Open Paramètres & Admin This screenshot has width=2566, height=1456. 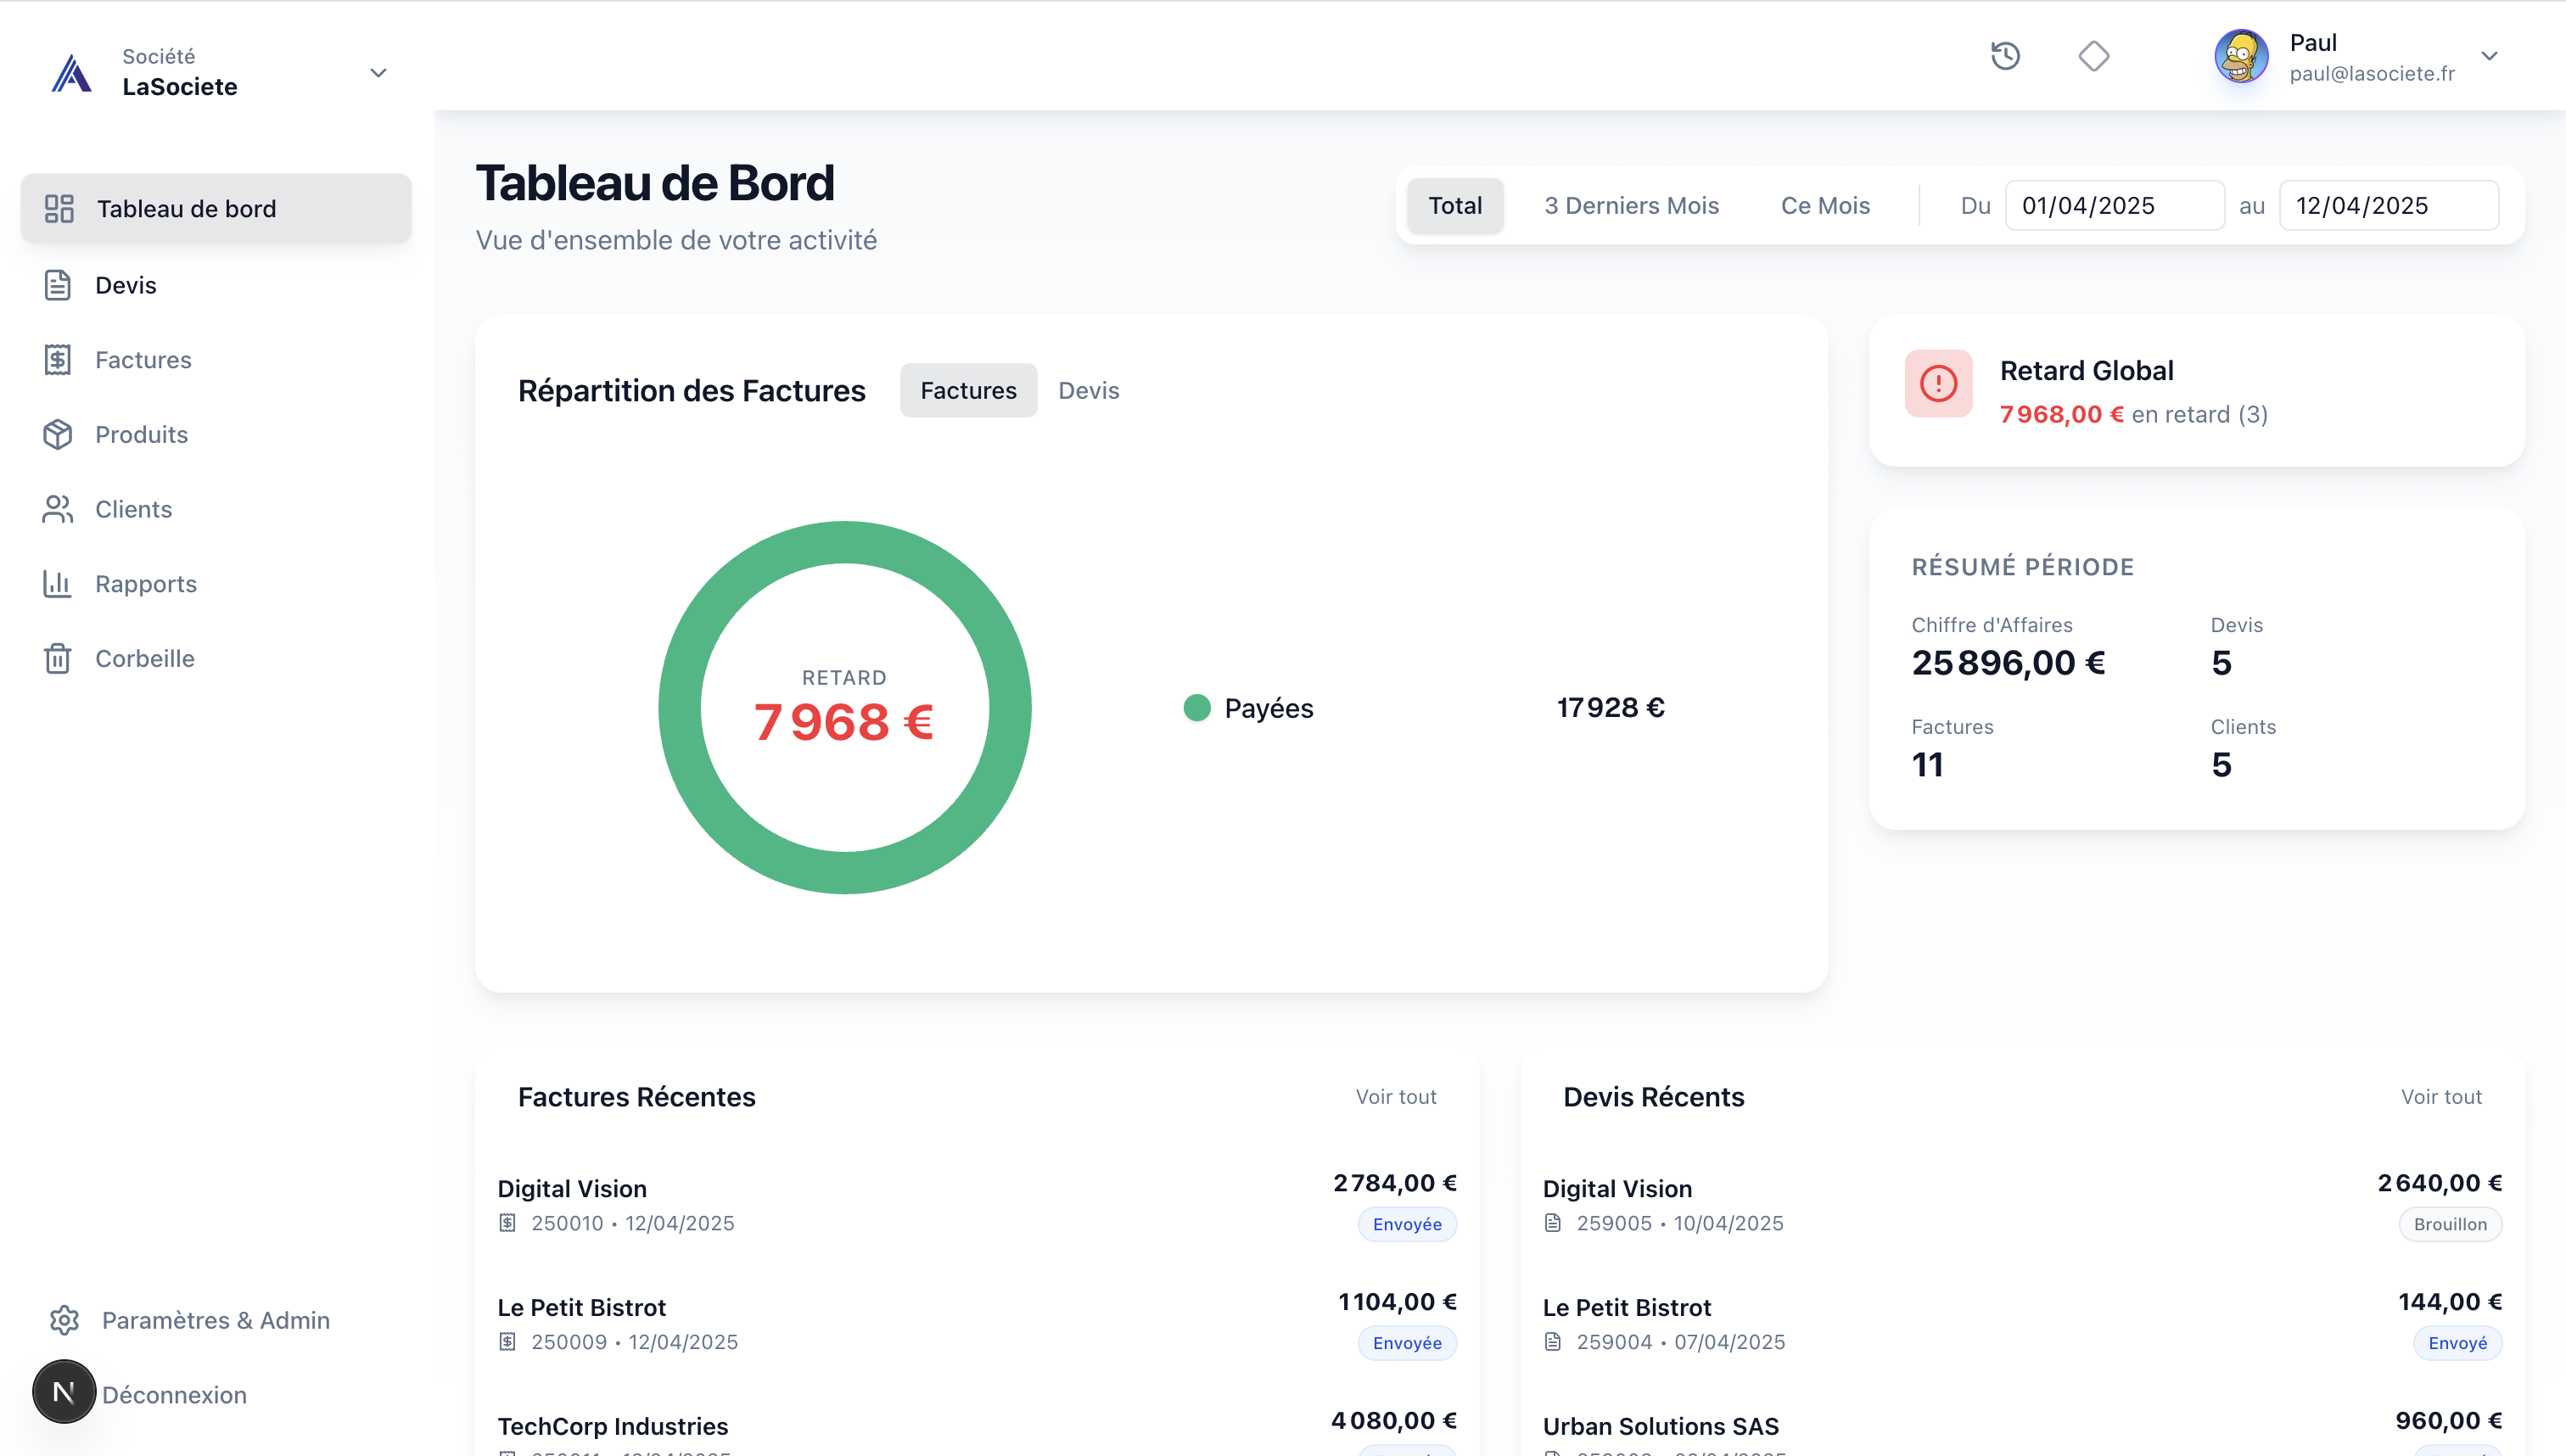click(216, 1320)
